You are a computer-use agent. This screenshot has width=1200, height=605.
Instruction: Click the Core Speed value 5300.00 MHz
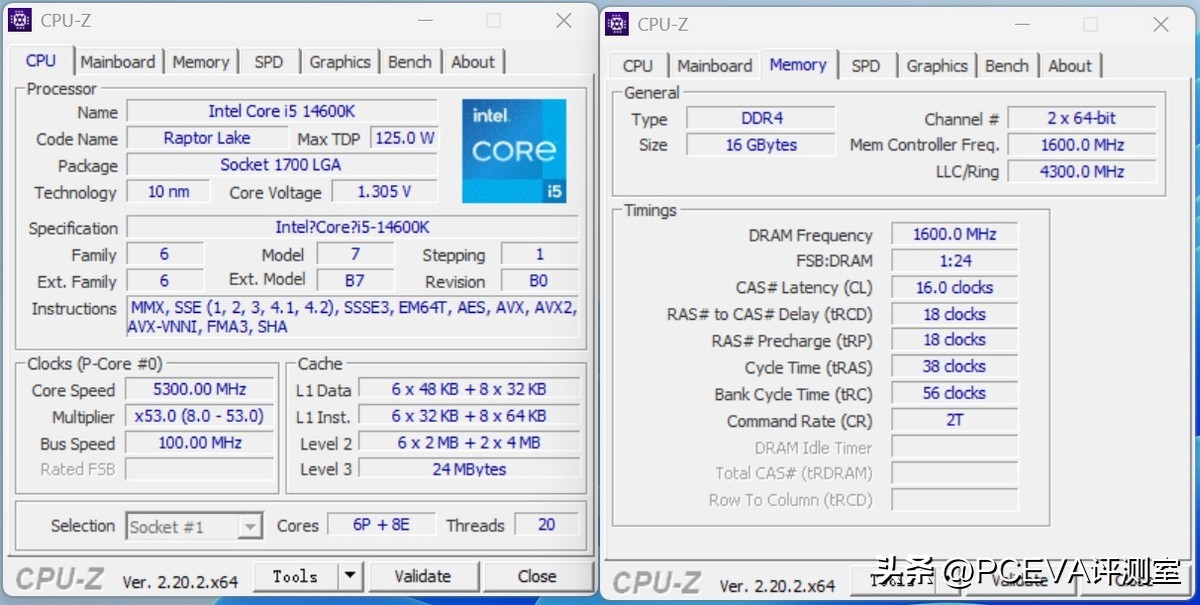(201, 389)
